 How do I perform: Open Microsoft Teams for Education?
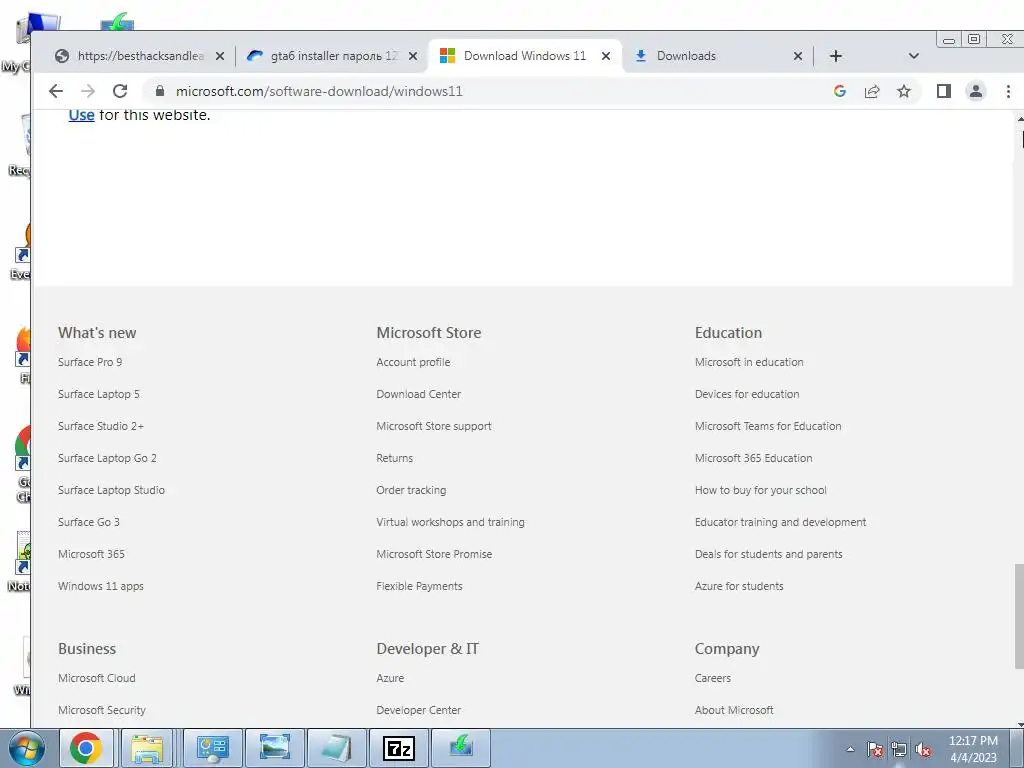[x=768, y=426]
